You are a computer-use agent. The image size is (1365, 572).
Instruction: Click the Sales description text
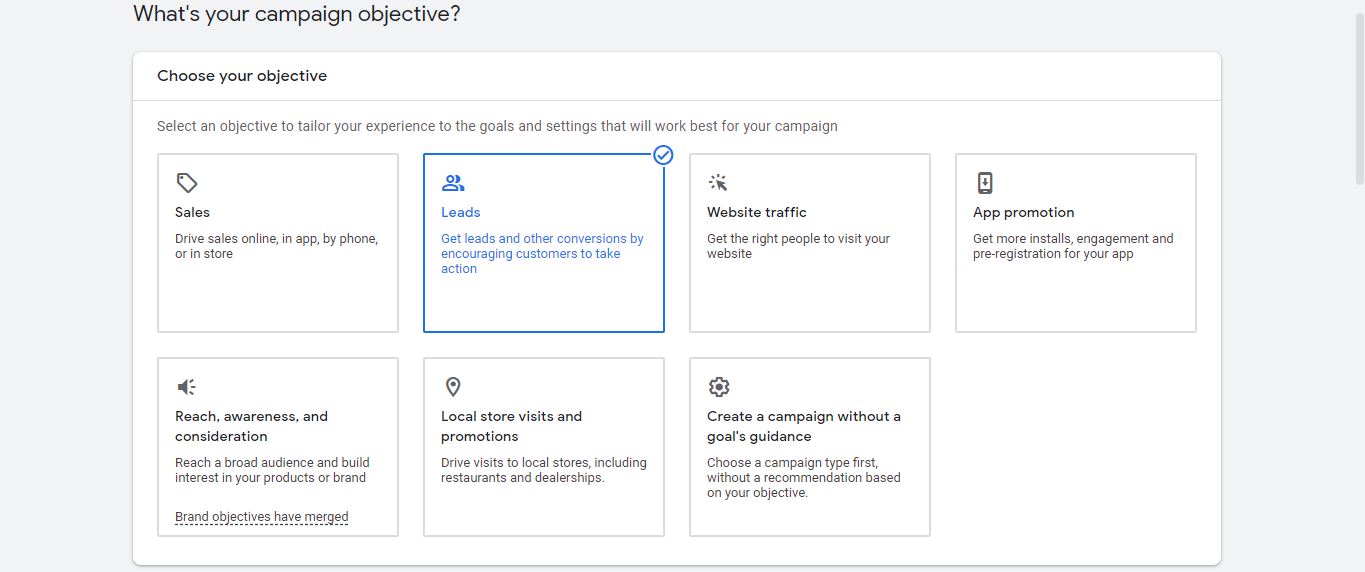[x=276, y=246]
